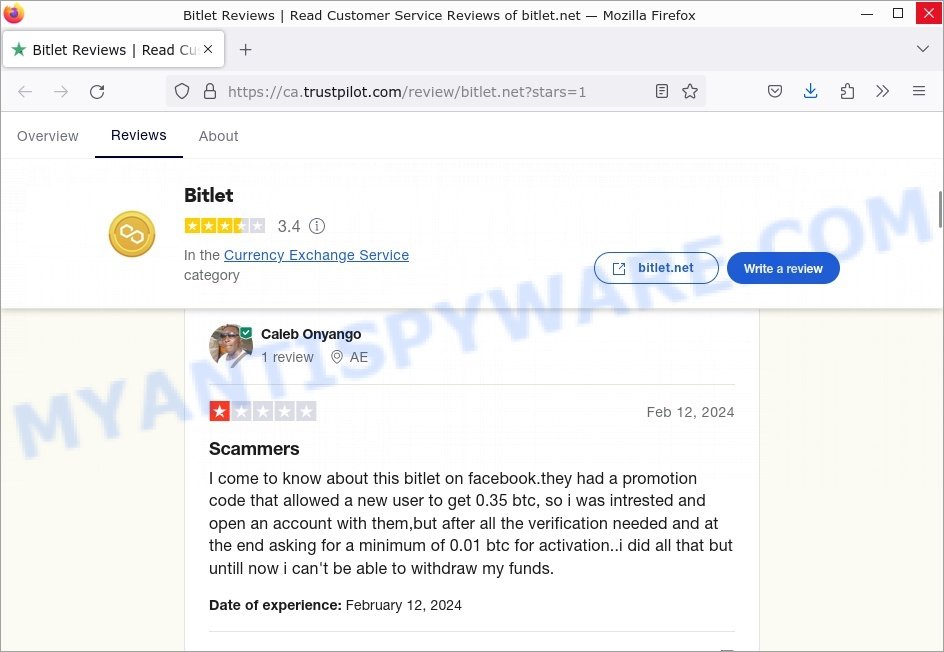Click the Write a review button
This screenshot has height=652, width=944.
point(783,269)
